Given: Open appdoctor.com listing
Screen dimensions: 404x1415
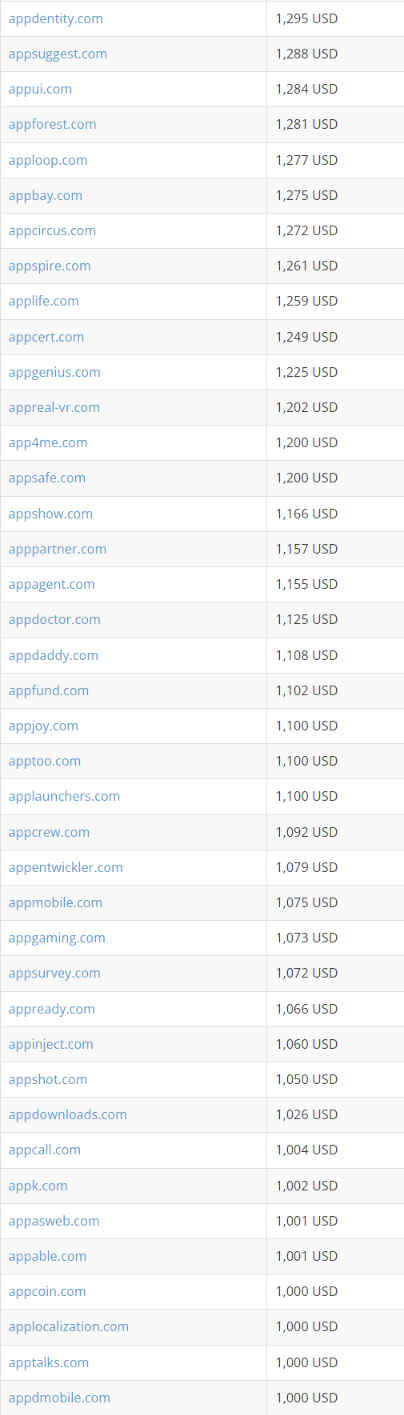Looking at the screenshot, I should click(x=54, y=620).
